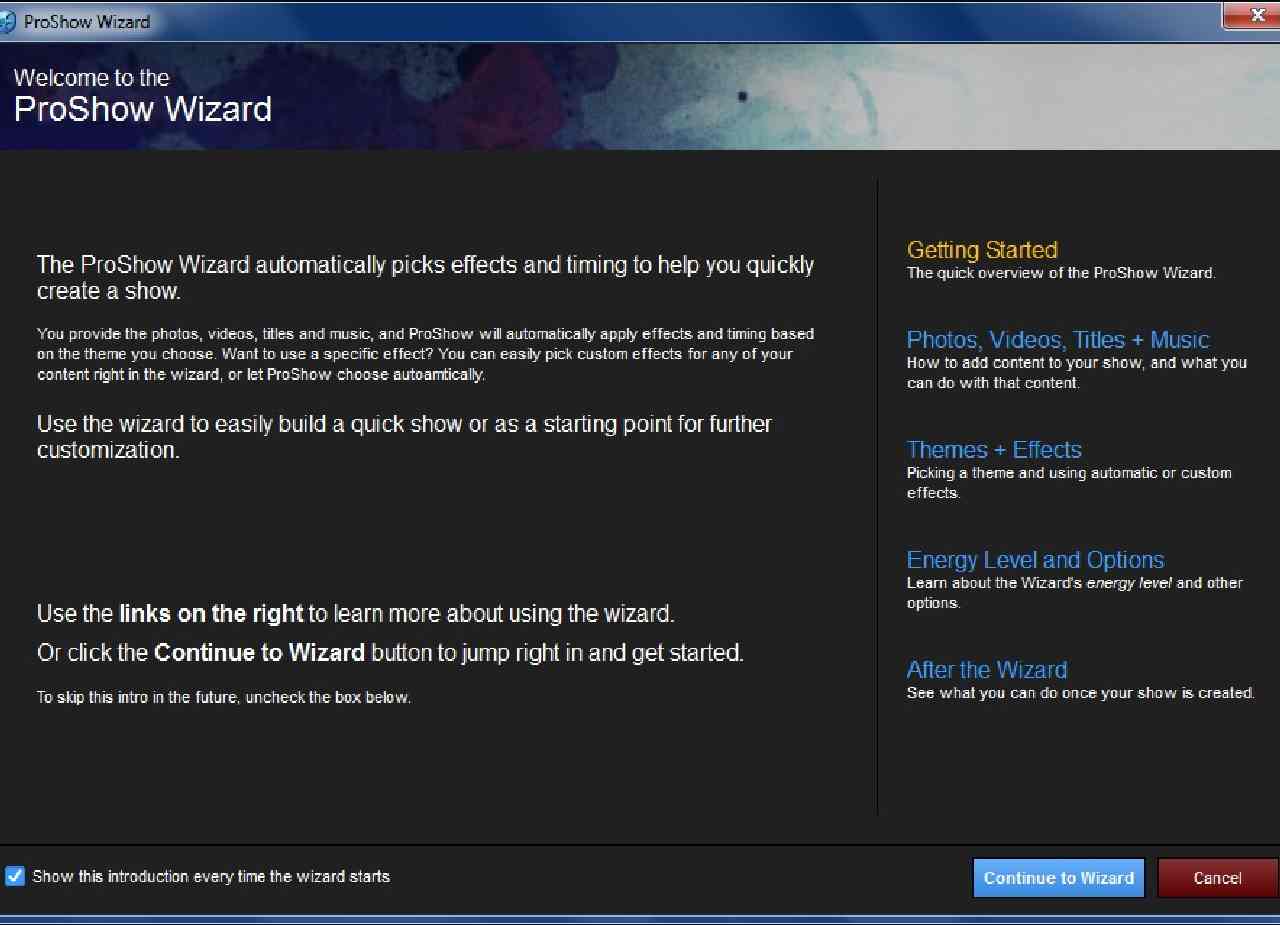
Task: Cancel the ProShow Wizard
Action: [1217, 878]
